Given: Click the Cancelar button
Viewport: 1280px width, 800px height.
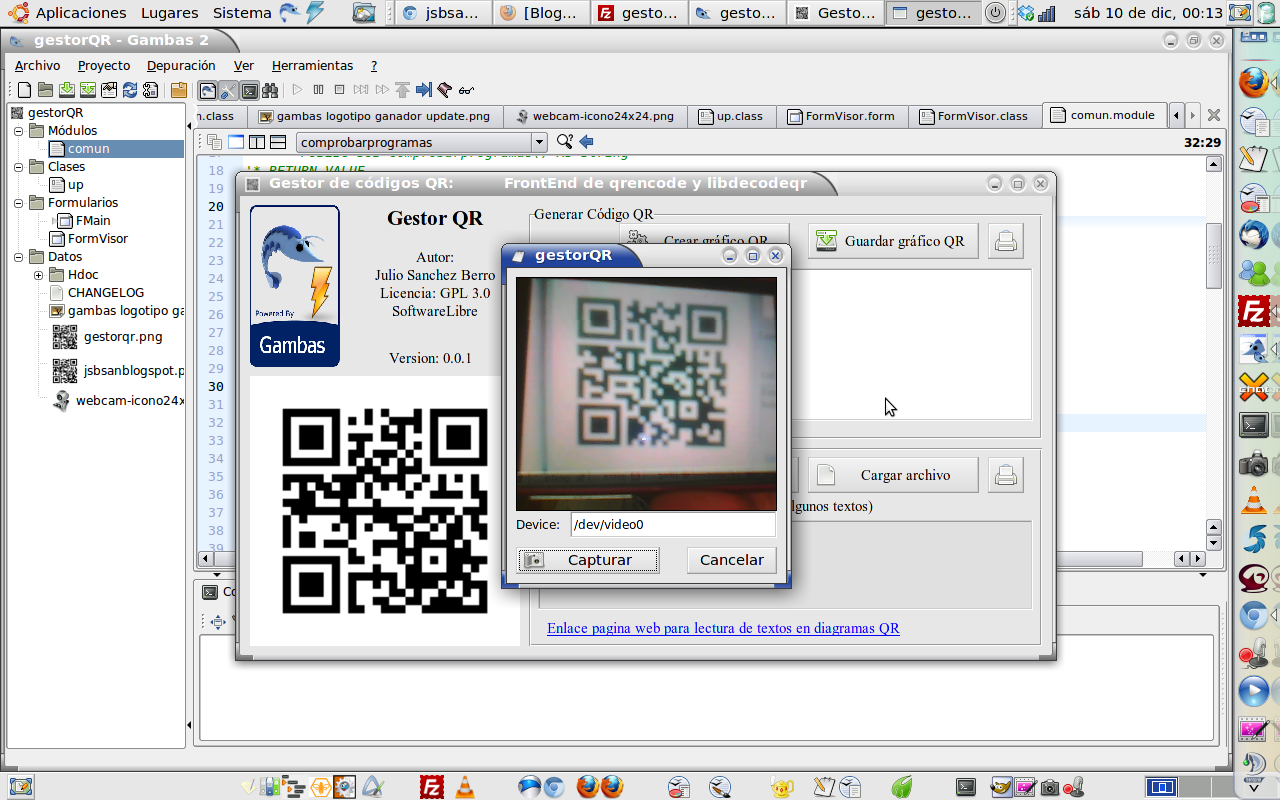Looking at the screenshot, I should 732,560.
